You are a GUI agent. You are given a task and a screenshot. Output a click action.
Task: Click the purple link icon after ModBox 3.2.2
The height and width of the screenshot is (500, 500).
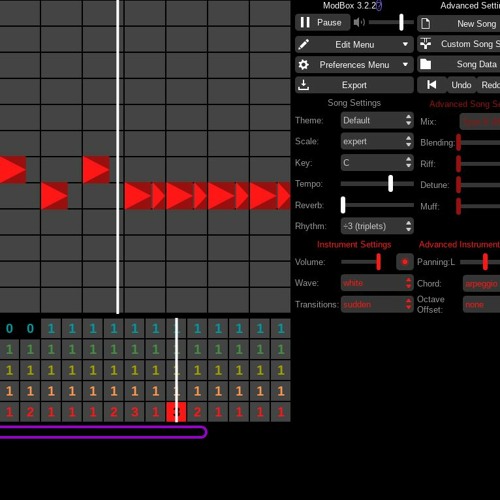pyautogui.click(x=379, y=6)
